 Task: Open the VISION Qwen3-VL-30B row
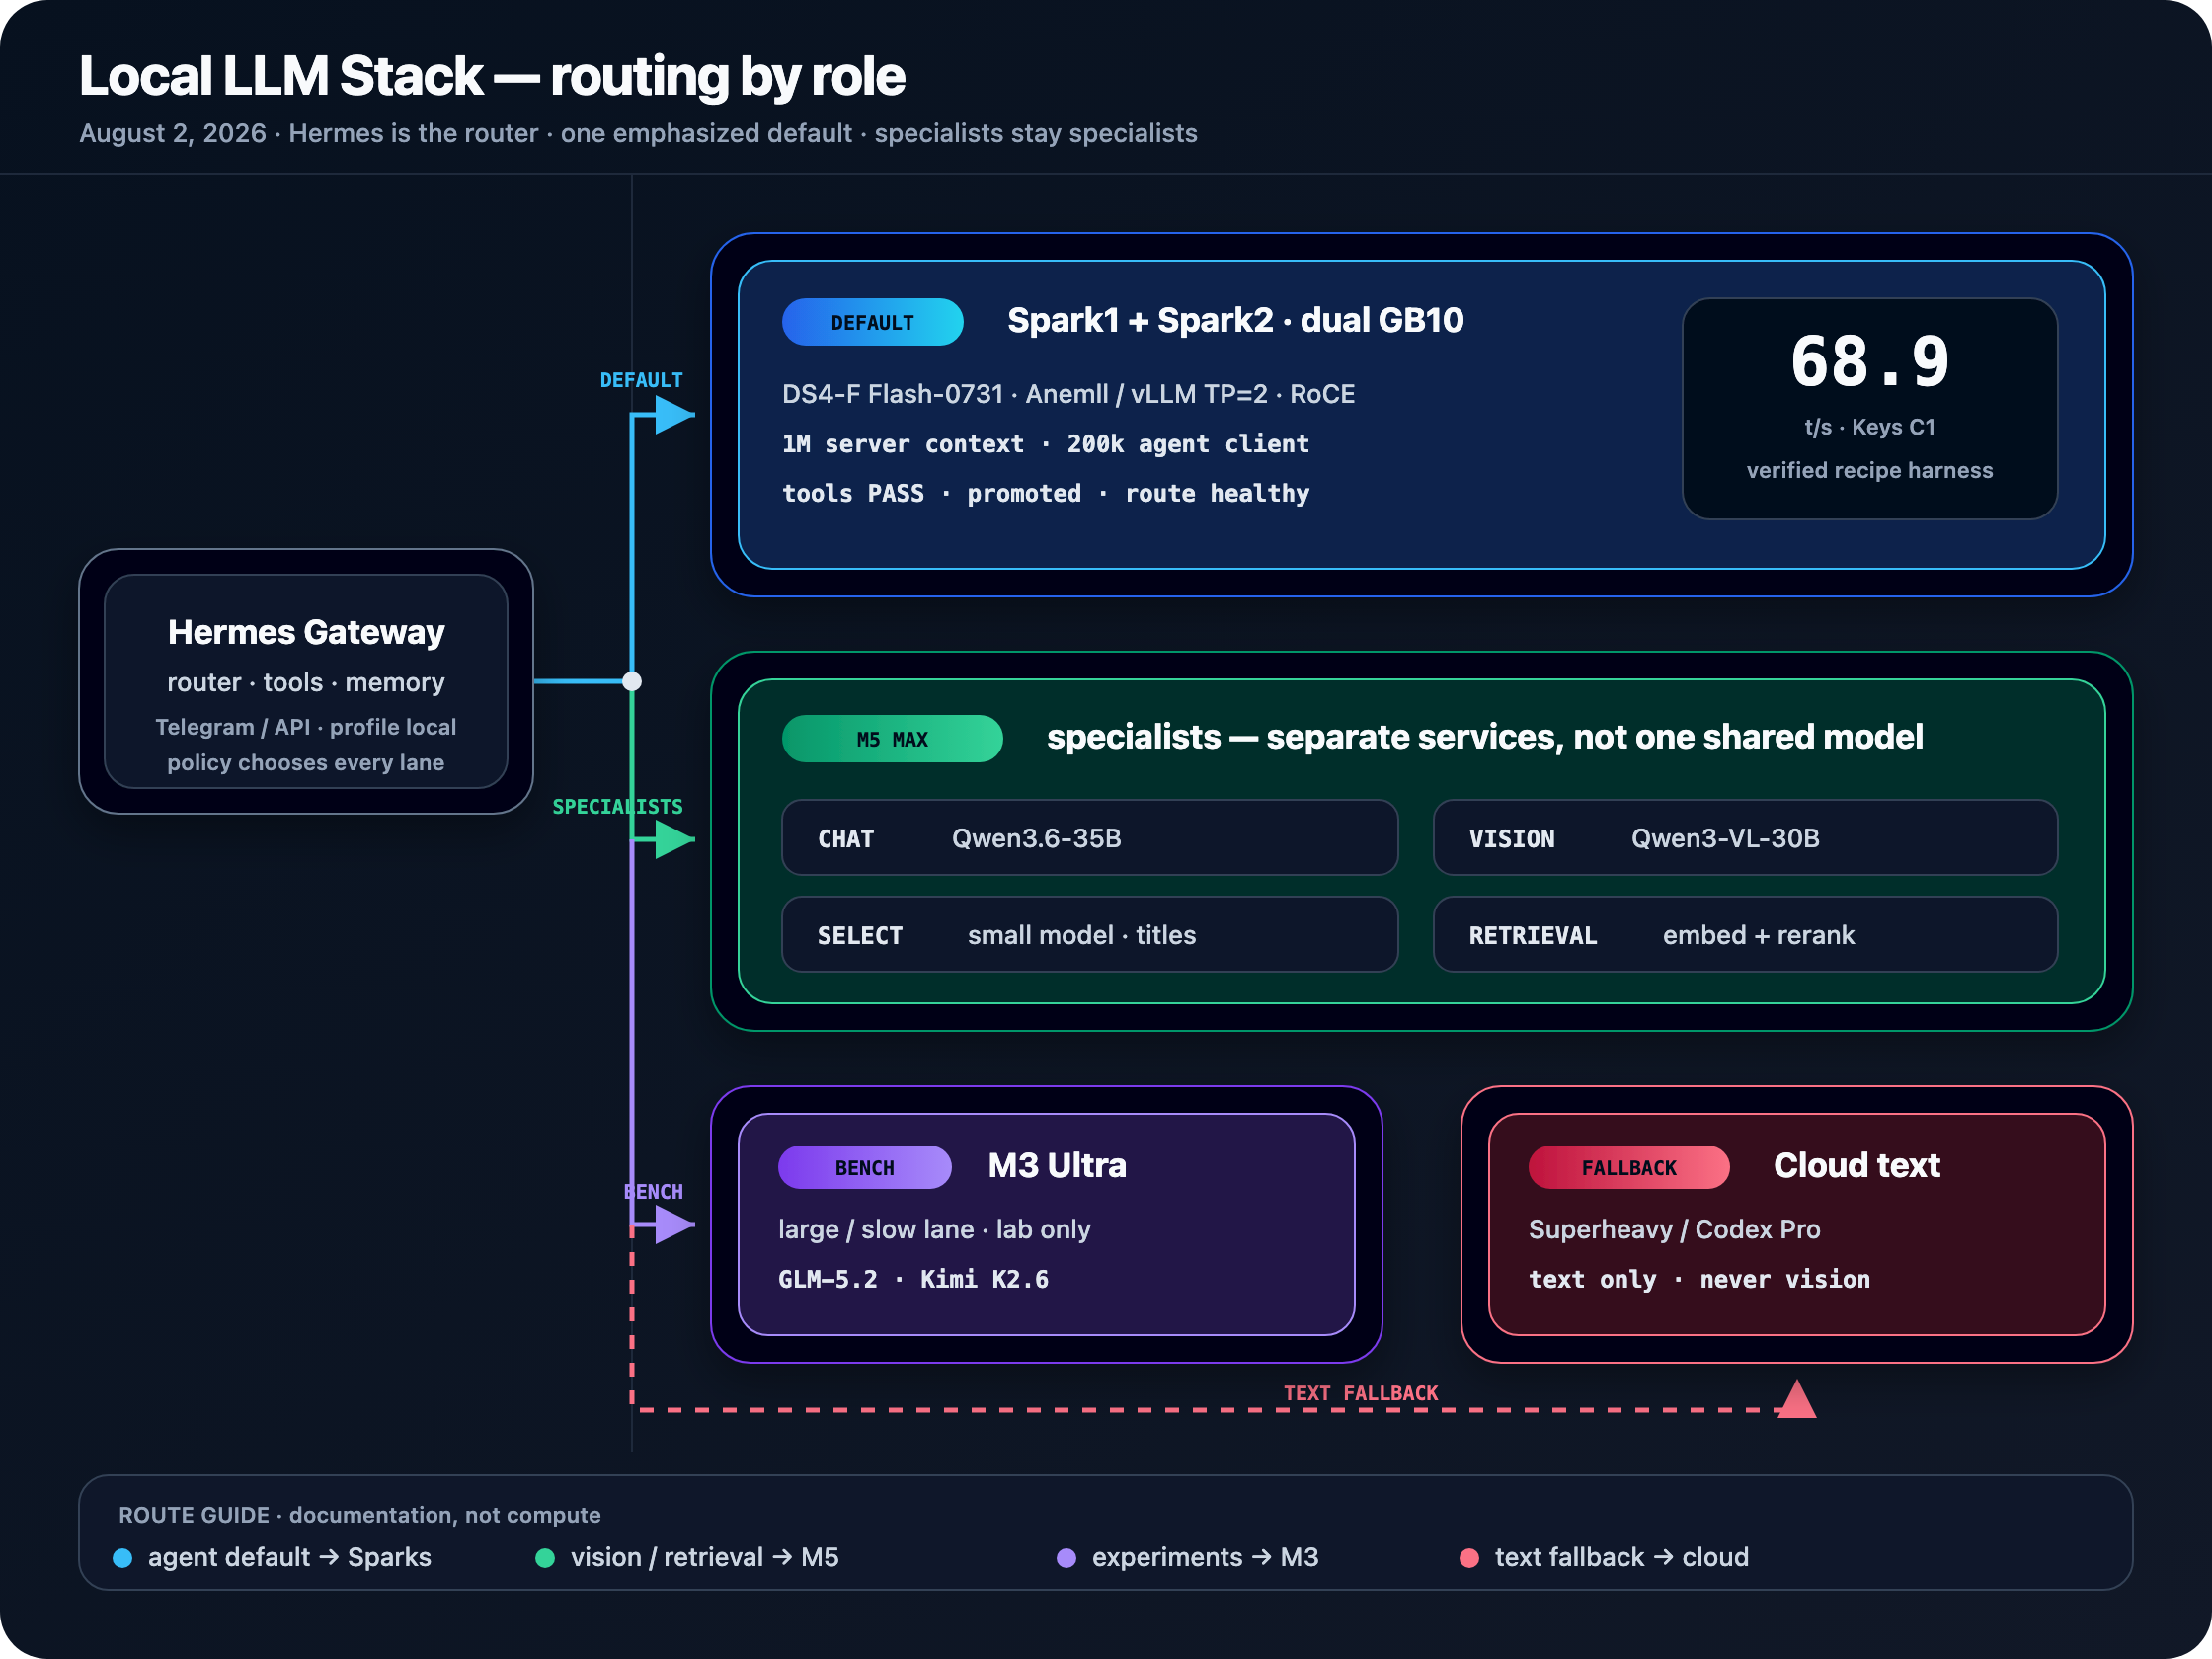pyautogui.click(x=1745, y=838)
